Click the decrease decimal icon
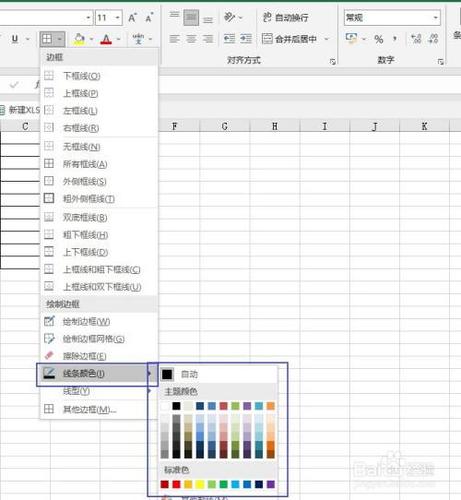The height and width of the screenshot is (500, 461). pyautogui.click(x=433, y=39)
